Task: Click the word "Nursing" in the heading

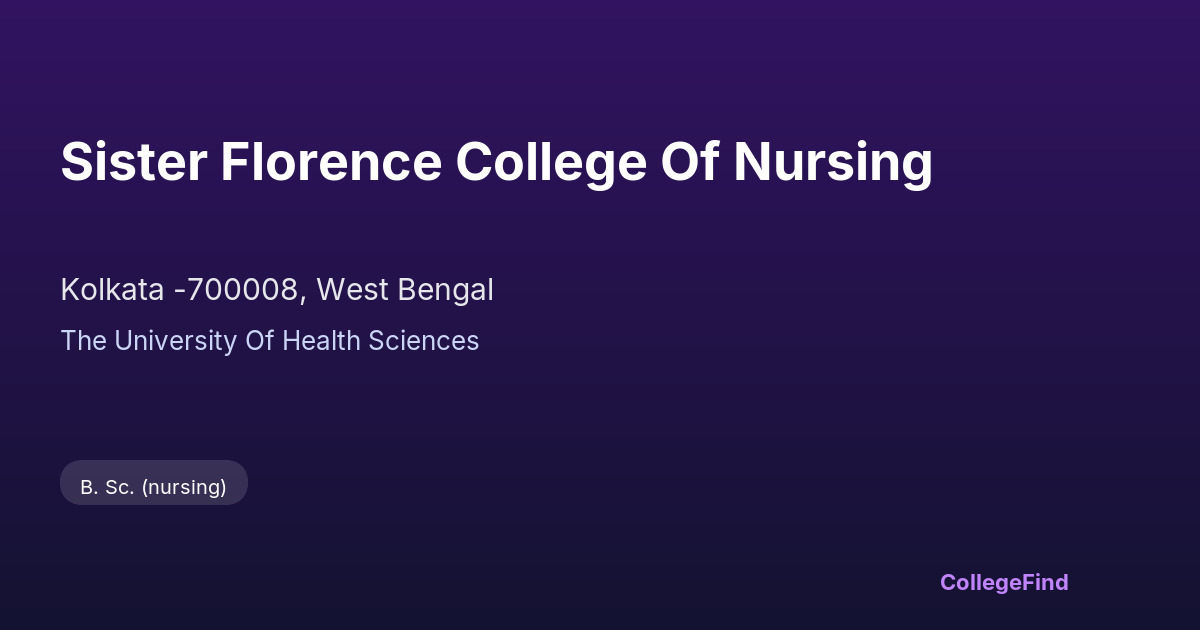Action: coord(832,162)
